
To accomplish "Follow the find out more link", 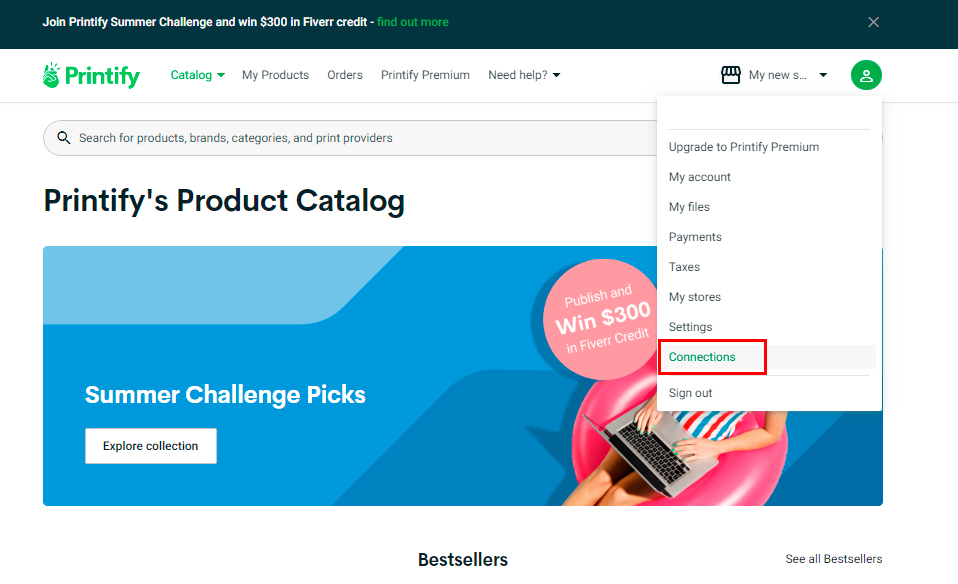I will 413,22.
